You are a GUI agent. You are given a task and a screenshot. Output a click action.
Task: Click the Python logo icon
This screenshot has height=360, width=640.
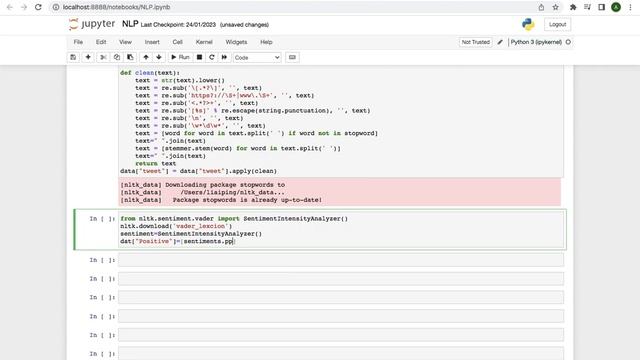[x=528, y=24]
